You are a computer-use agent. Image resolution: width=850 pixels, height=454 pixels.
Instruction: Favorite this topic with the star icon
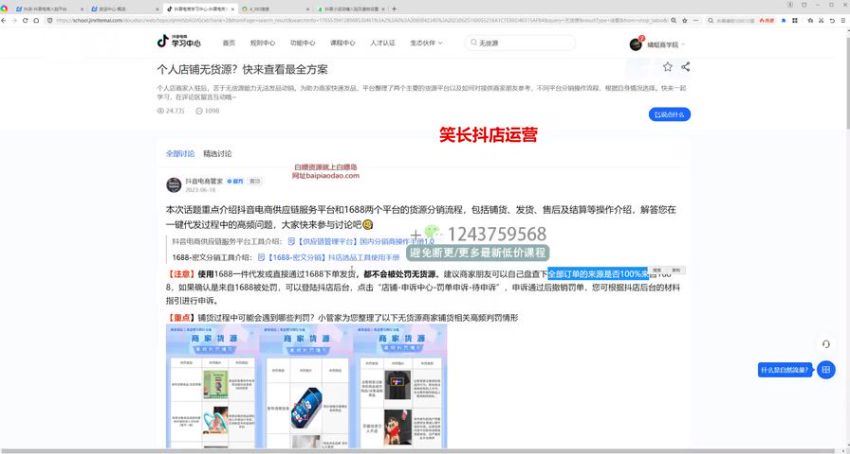click(667, 67)
